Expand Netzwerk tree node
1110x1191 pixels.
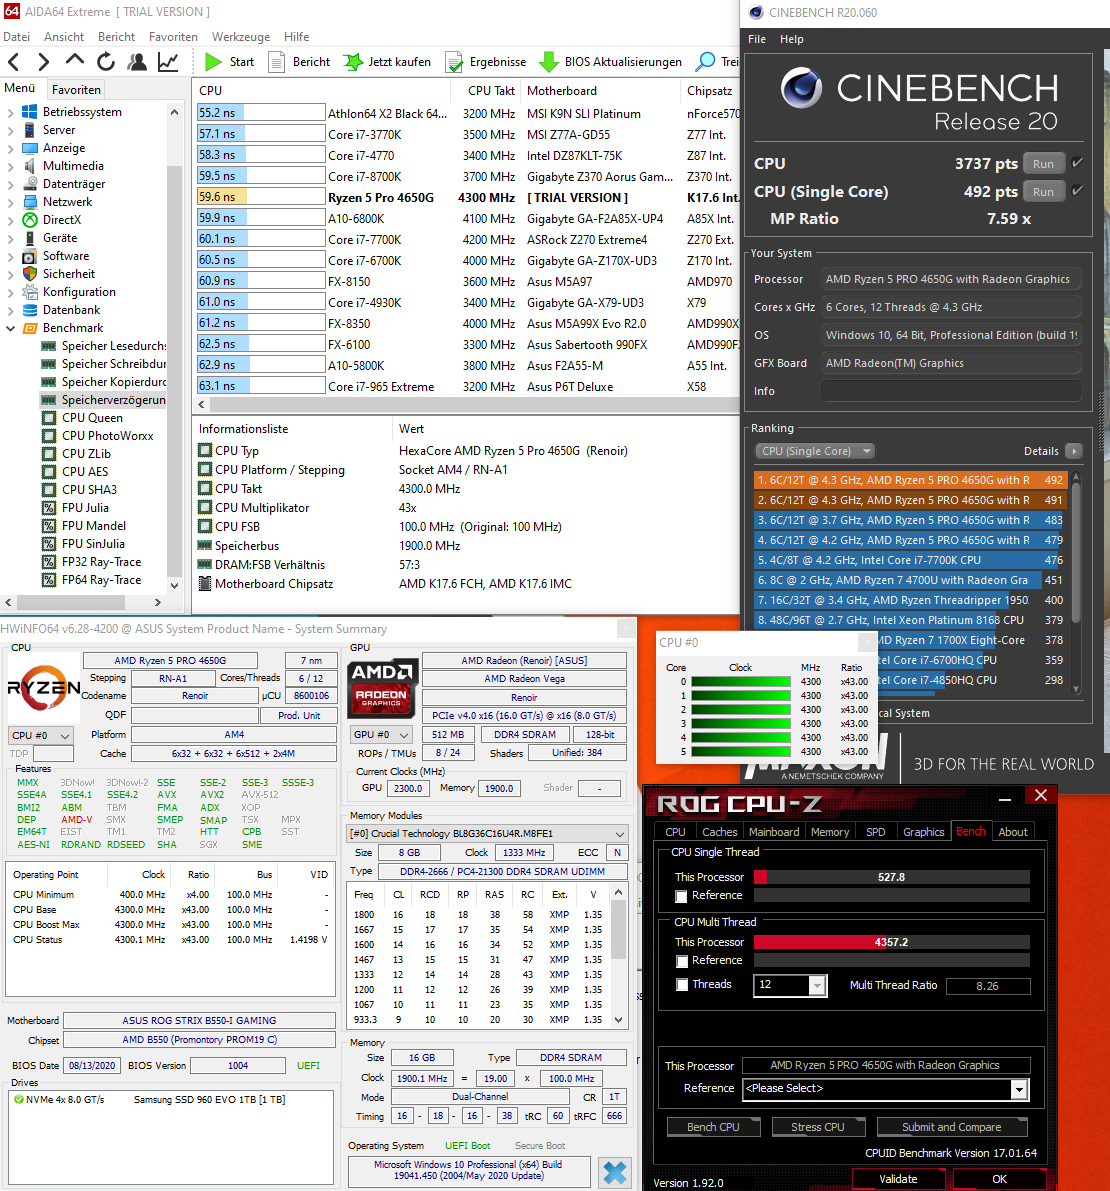pos(10,202)
